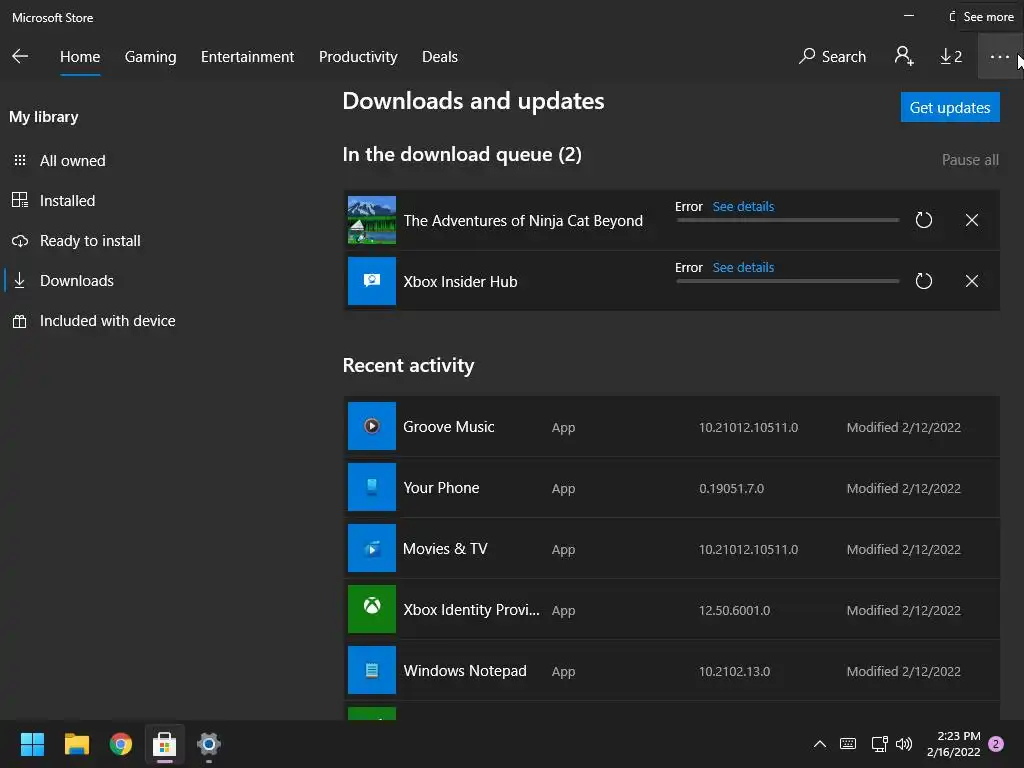Click The Adventures of Ninja Cat Beyond title

[x=523, y=221]
